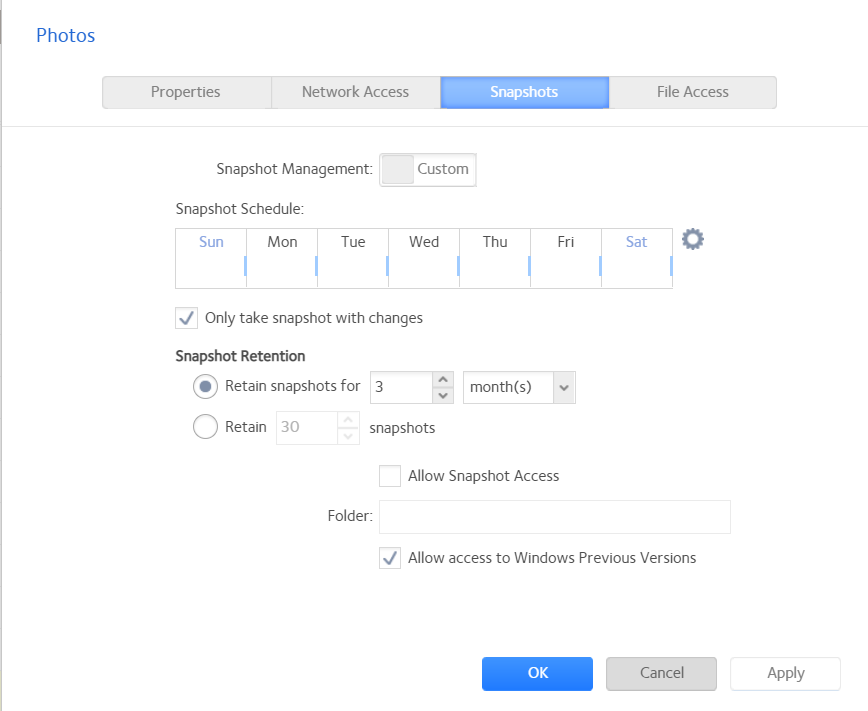
Task: Select the Retain count snapshots radio option
Action: [205, 427]
